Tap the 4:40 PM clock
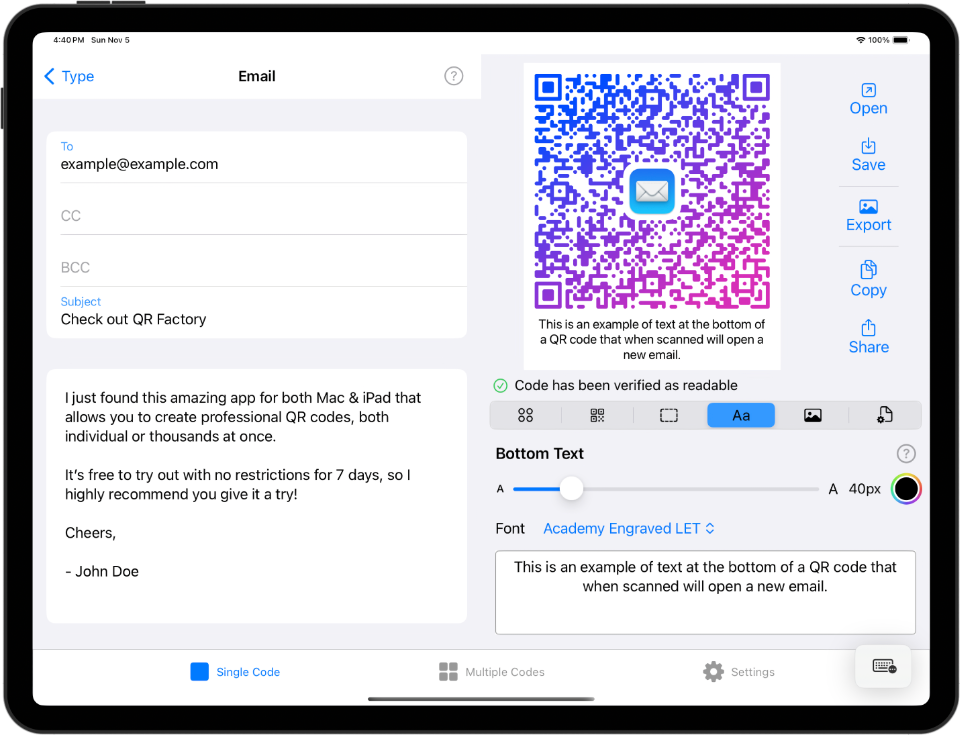 69,40
